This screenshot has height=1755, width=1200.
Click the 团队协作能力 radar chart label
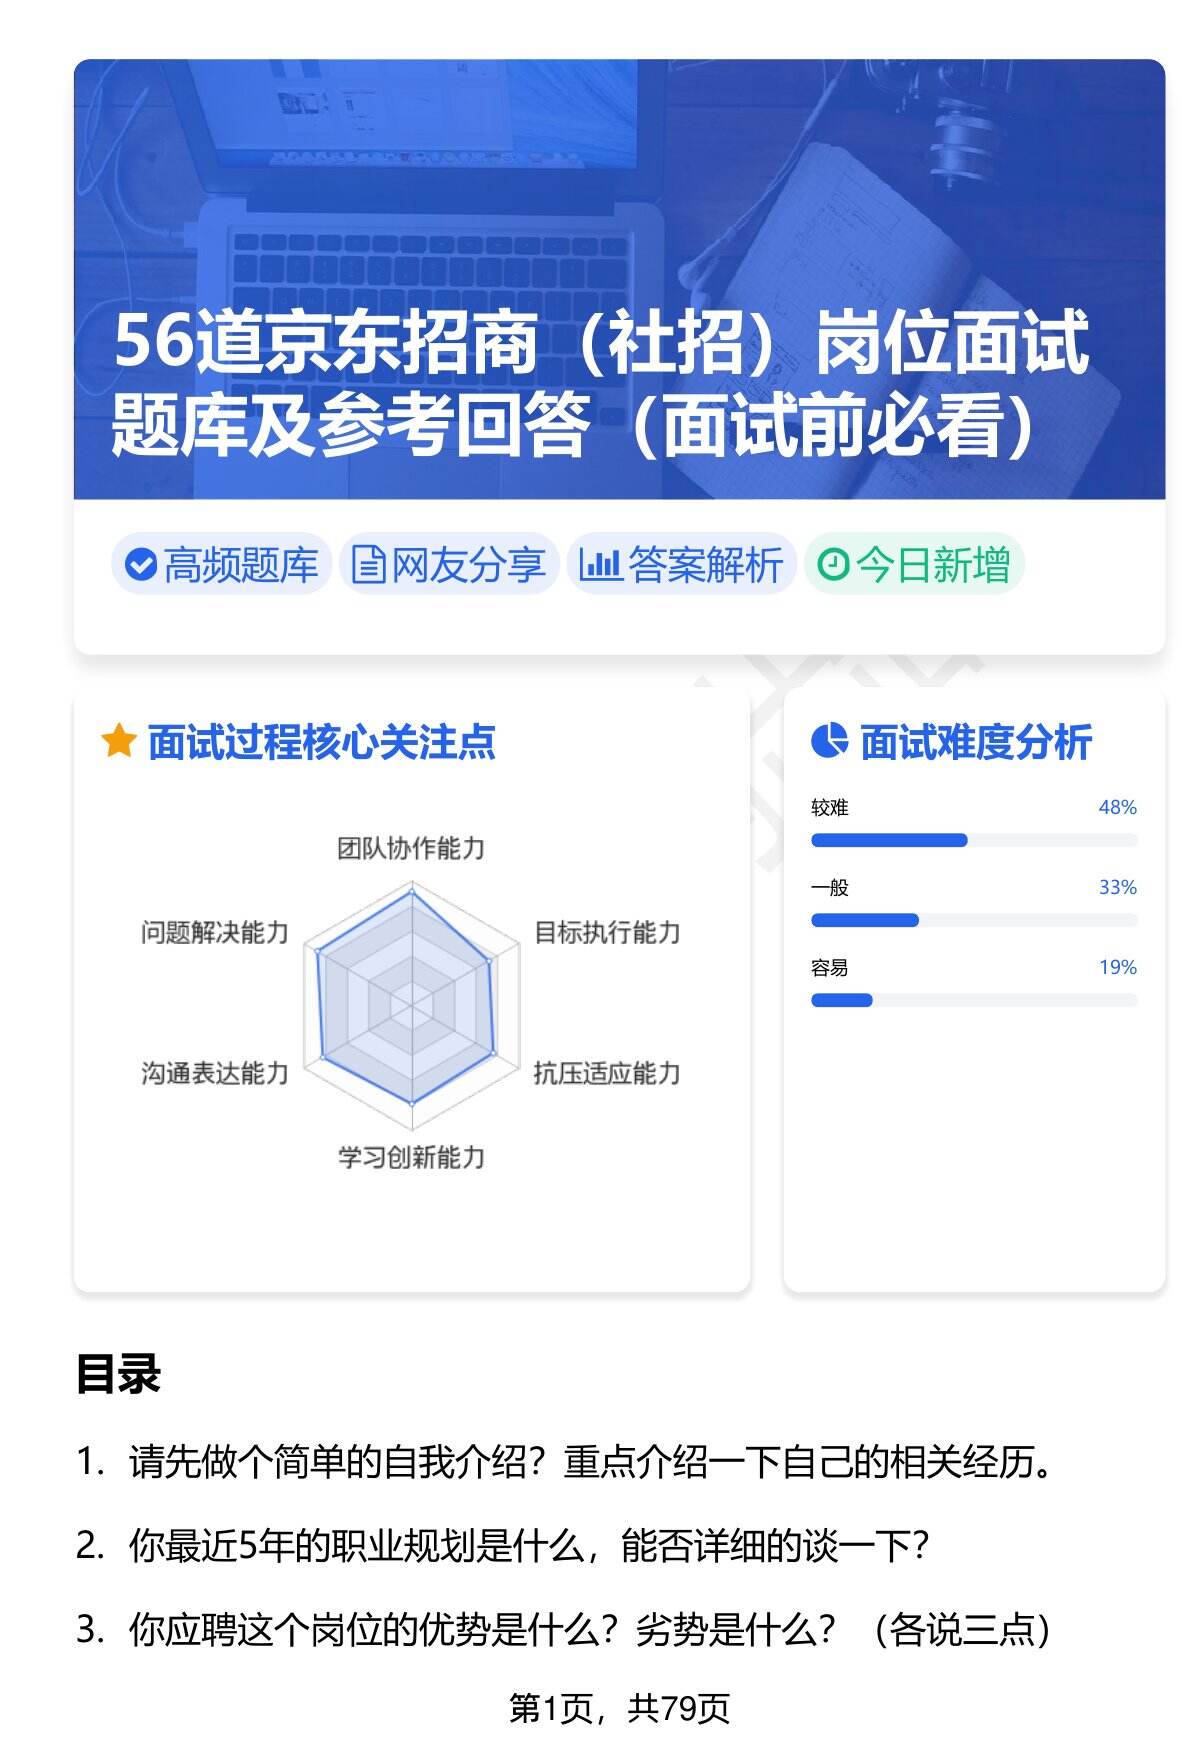411,849
